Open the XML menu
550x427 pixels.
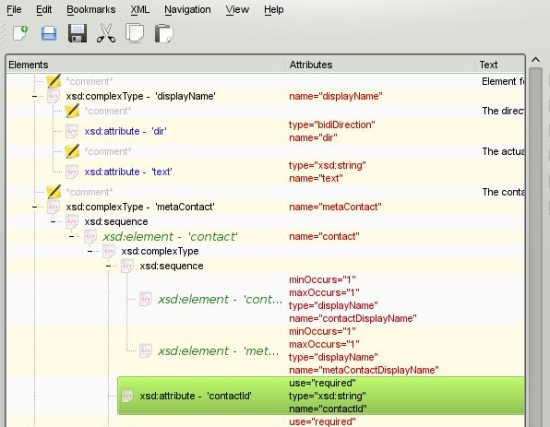click(140, 9)
